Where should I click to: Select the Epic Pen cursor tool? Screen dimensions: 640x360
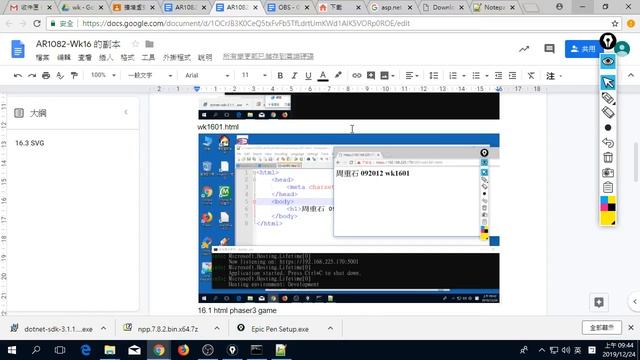pos(608,83)
